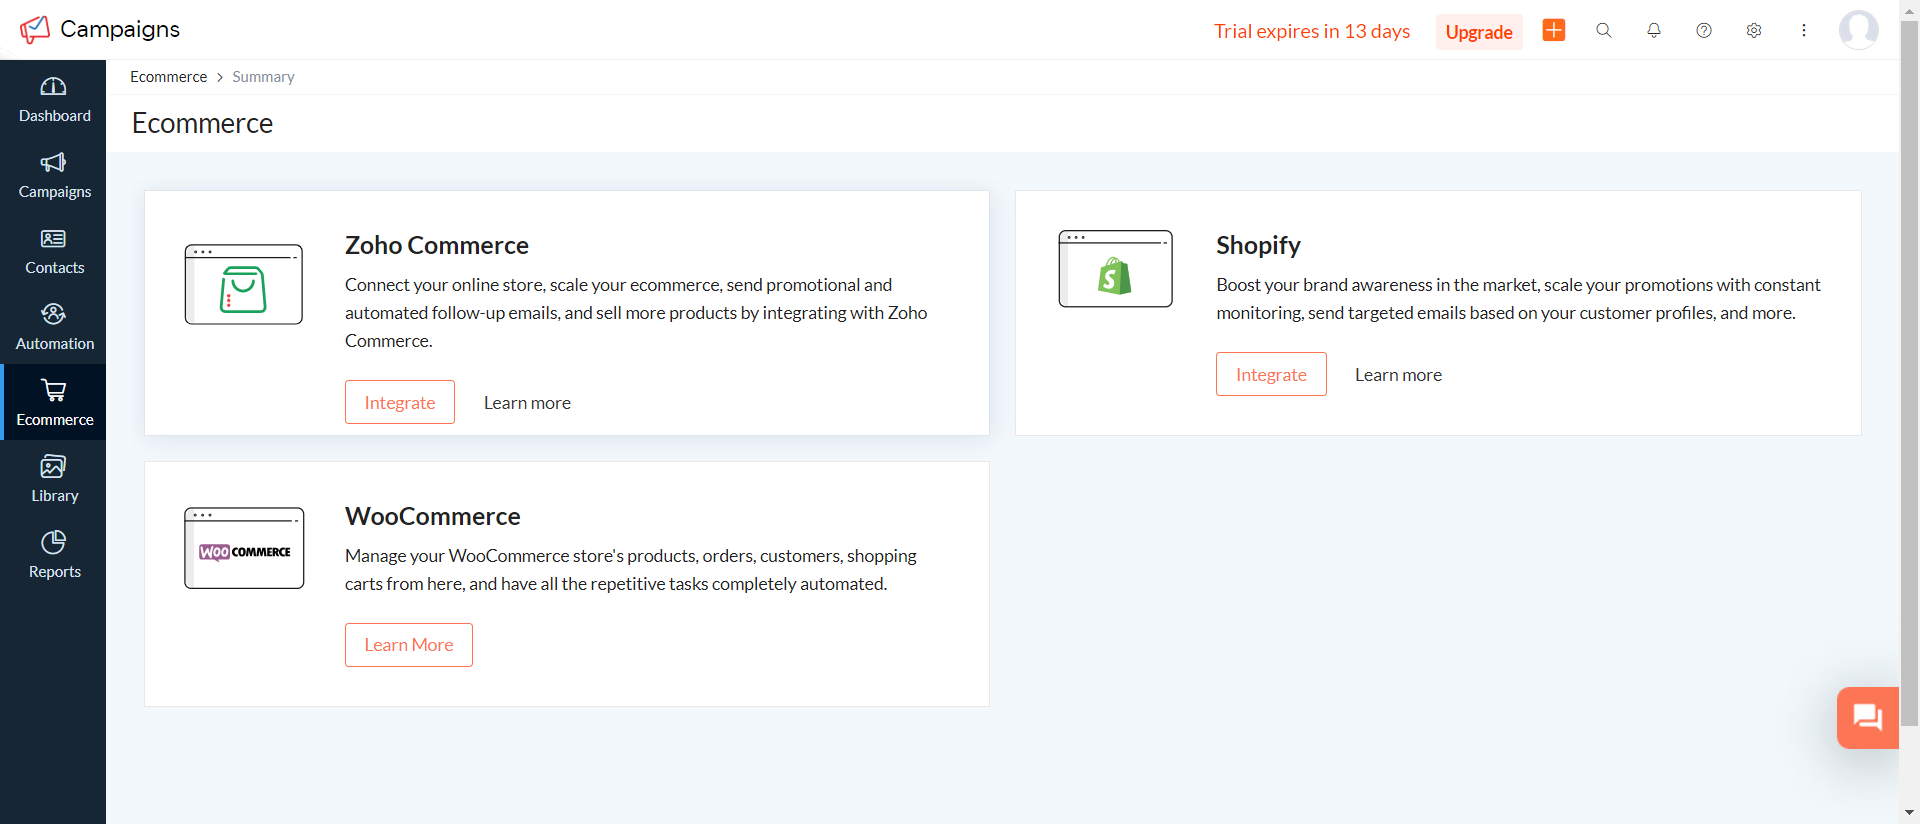The width and height of the screenshot is (1920, 824).
Task: Click Integrate under Shopify
Action: 1270,374
